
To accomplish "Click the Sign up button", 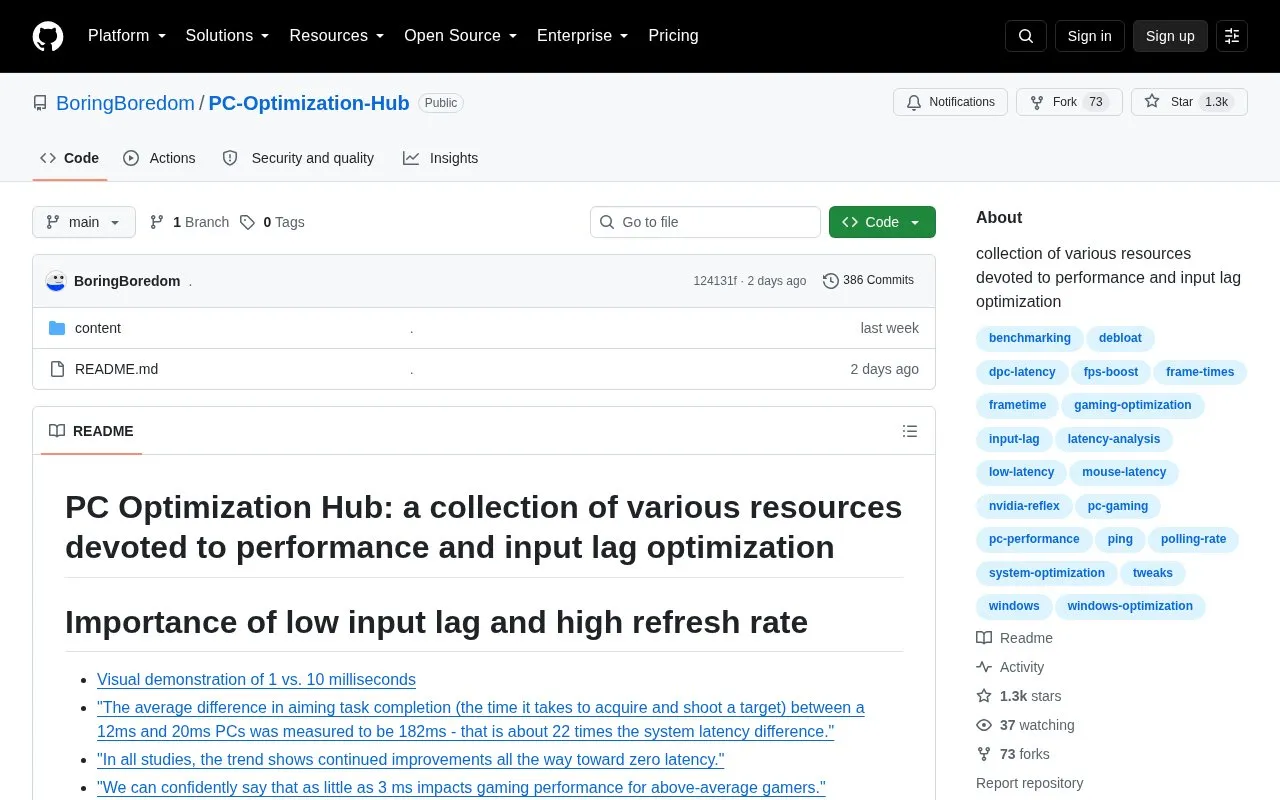I will coord(1170,36).
